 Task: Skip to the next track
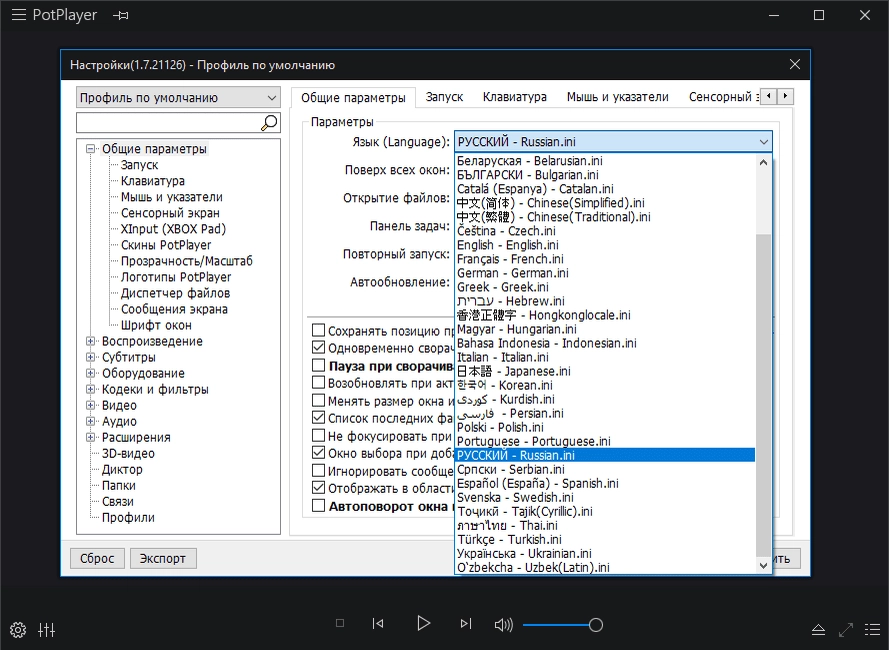pyautogui.click(x=465, y=623)
